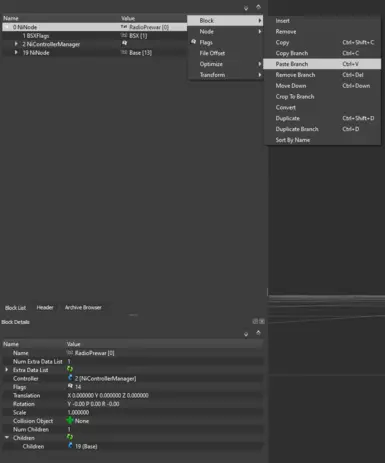This screenshot has height=463, width=385.
Task: Collapse the Children row in Block Details
Action: click(7, 438)
